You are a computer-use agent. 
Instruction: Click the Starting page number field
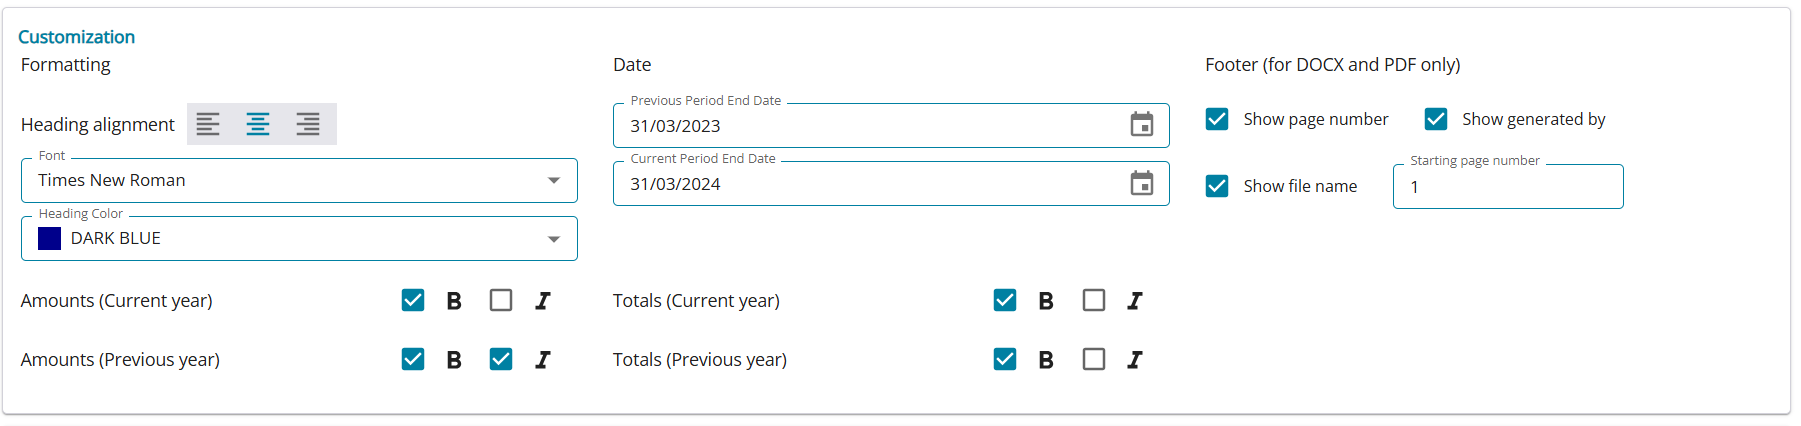point(1507,187)
